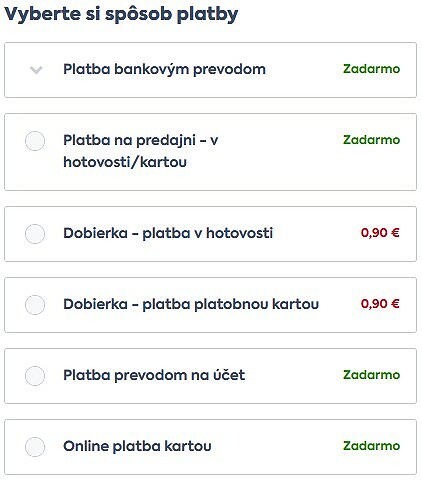Click the Platba bankovým prevodom label
The image size is (422, 481).
click(164, 69)
